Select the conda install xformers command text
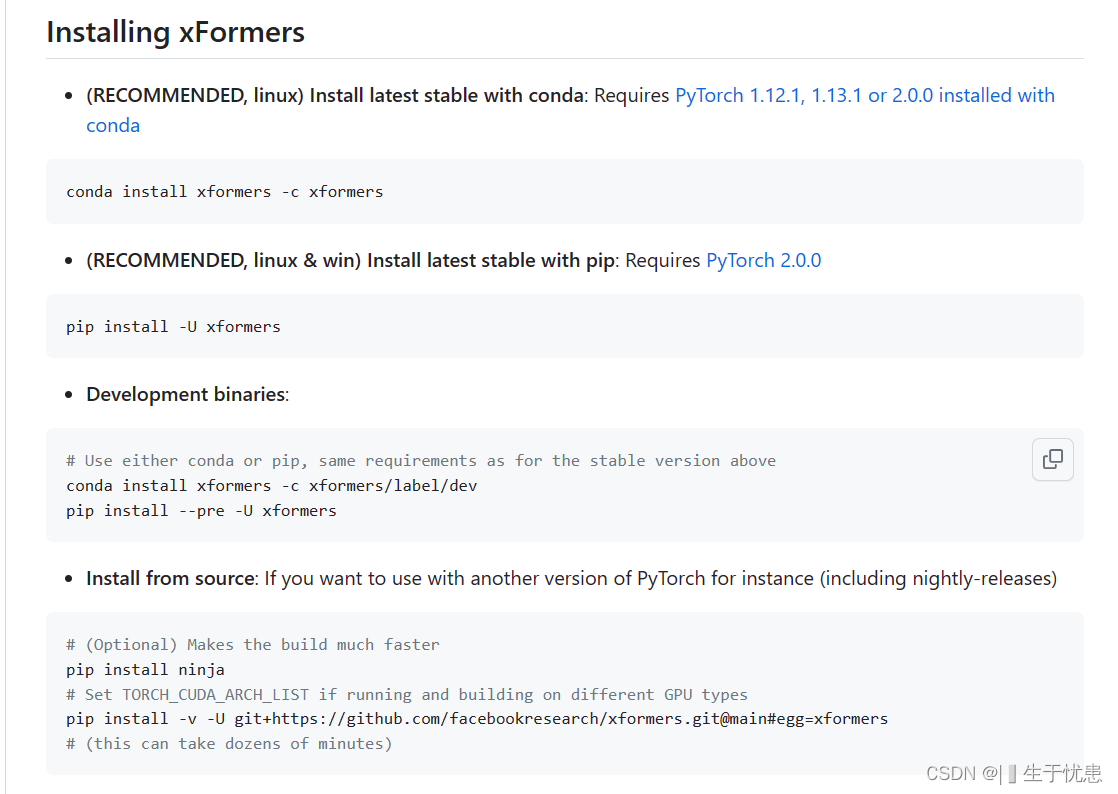Screen dimensions: 1118x794 [x=224, y=191]
